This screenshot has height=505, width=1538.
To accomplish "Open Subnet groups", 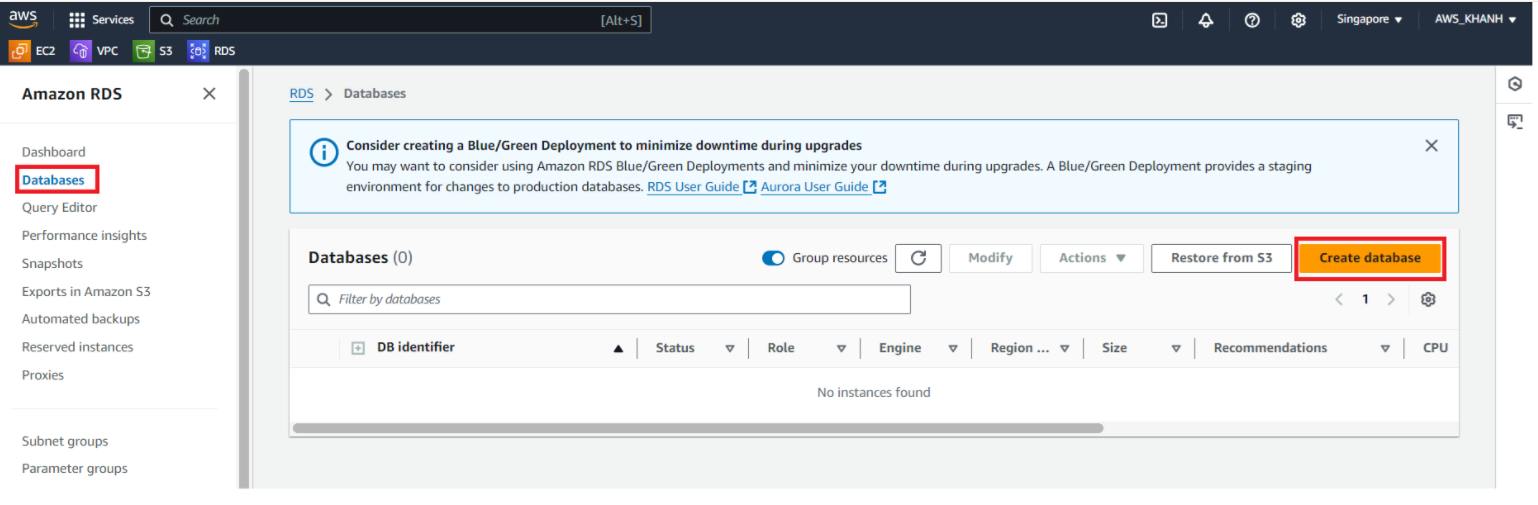I will 65,441.
